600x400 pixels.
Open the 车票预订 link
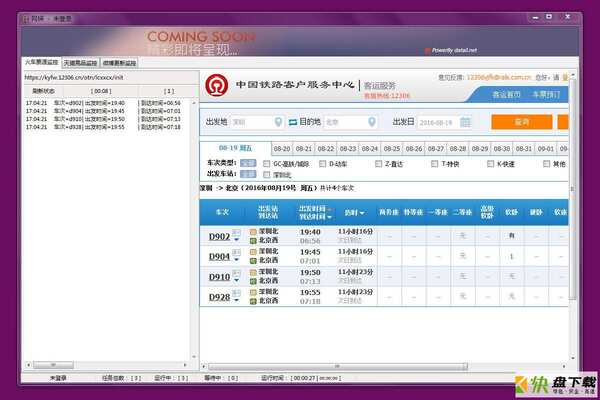click(x=547, y=95)
